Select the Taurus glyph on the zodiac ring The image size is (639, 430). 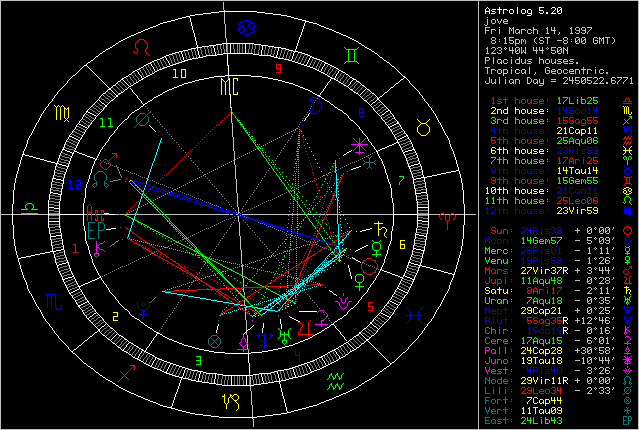424,127
